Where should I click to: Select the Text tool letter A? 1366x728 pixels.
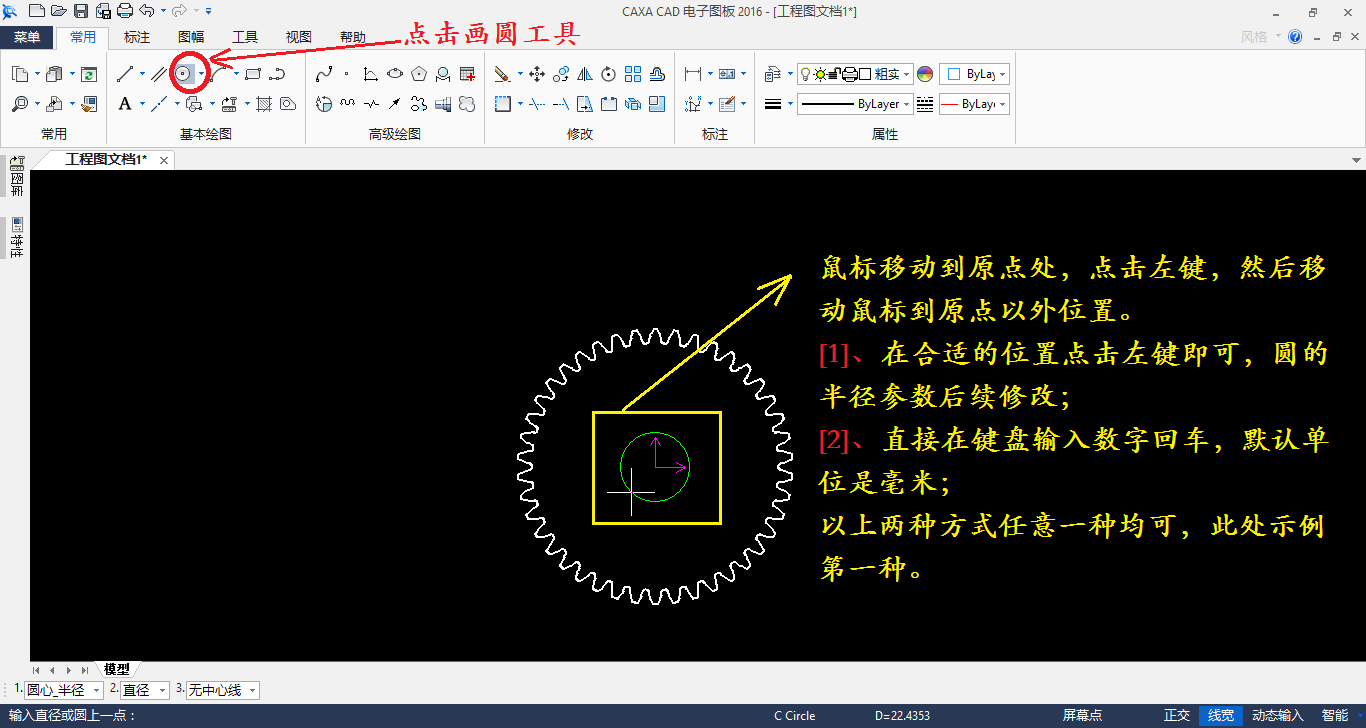click(125, 104)
